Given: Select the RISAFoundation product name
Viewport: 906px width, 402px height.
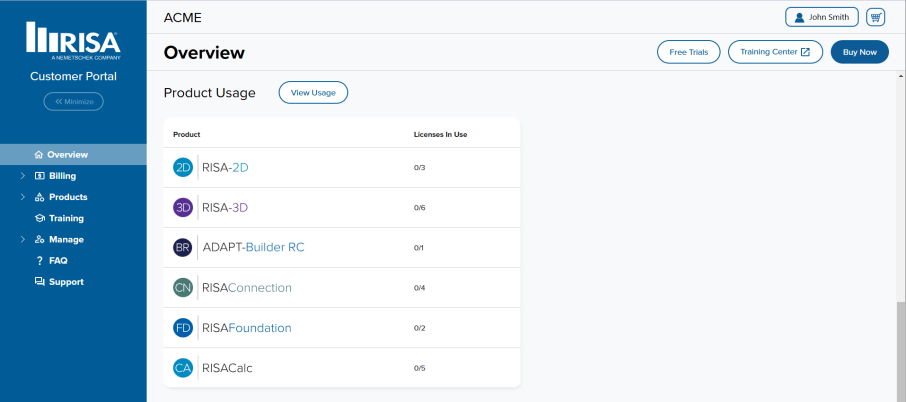Looking at the screenshot, I should coord(247,328).
